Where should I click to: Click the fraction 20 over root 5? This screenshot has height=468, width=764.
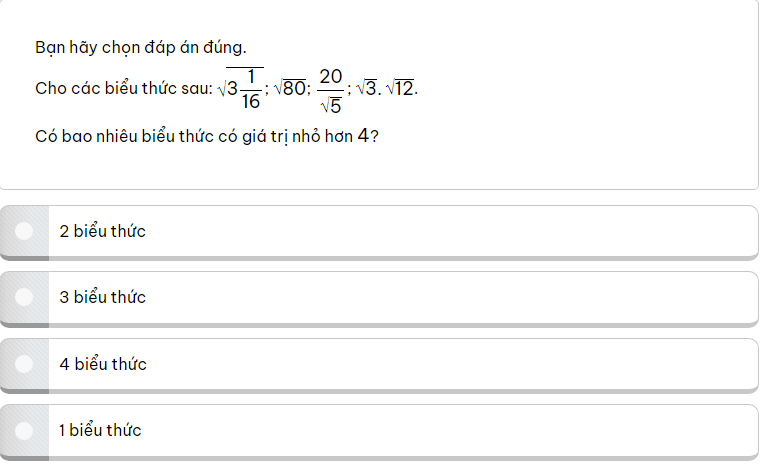click(330, 89)
